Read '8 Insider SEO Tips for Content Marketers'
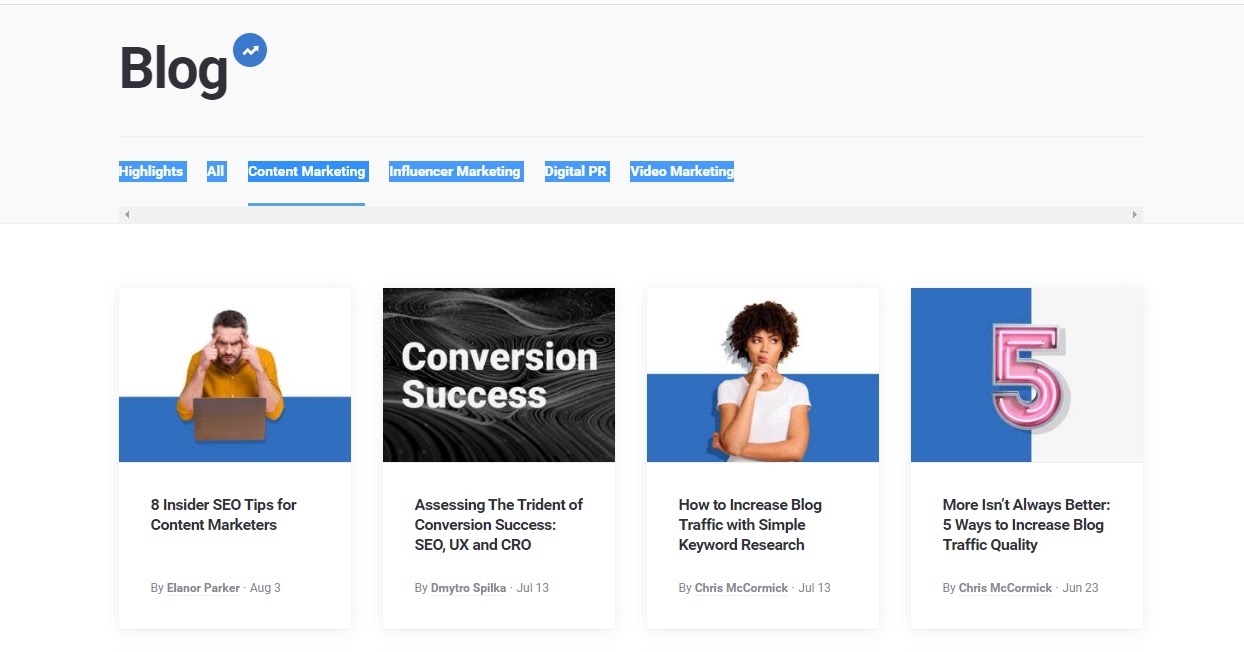Image resolution: width=1244 pixels, height=652 pixels. (x=224, y=514)
